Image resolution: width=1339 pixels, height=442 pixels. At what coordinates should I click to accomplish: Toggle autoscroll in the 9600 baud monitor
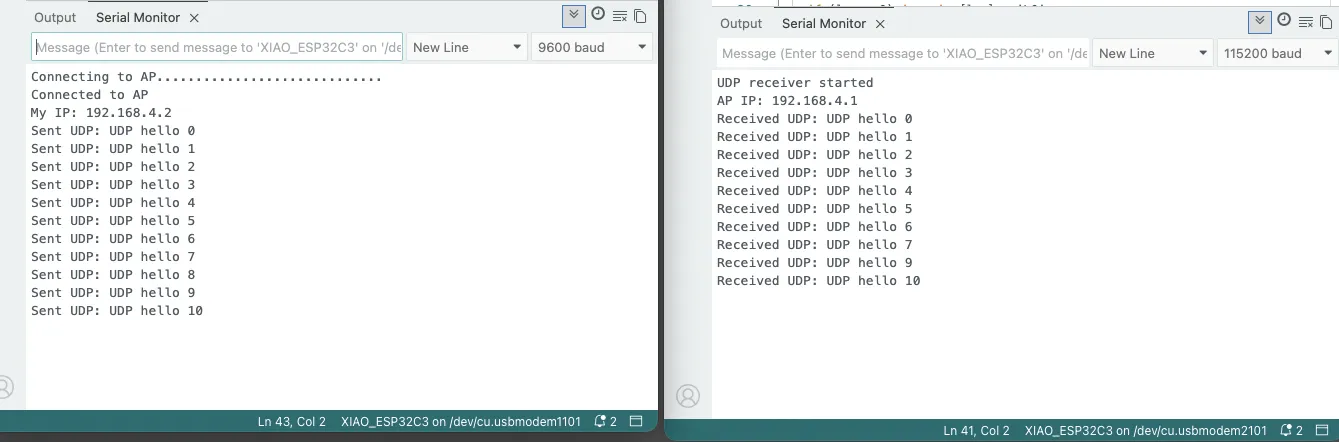[573, 16]
